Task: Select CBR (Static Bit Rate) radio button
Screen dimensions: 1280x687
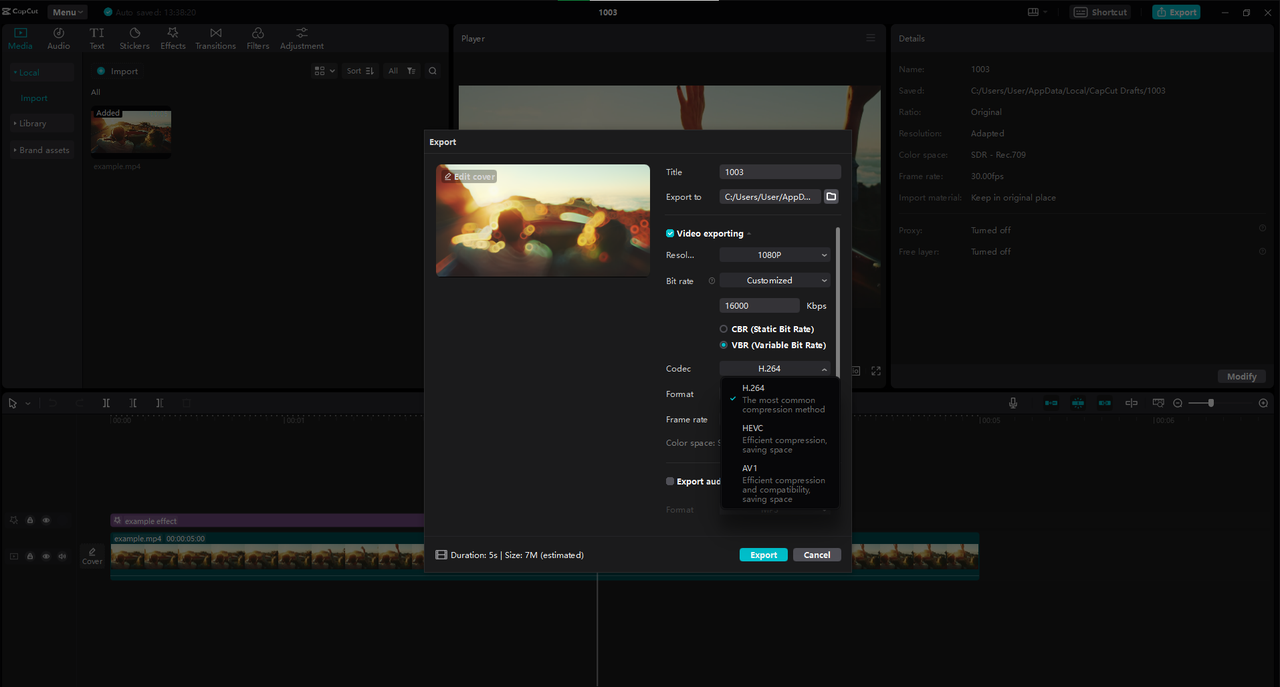Action: pos(723,329)
